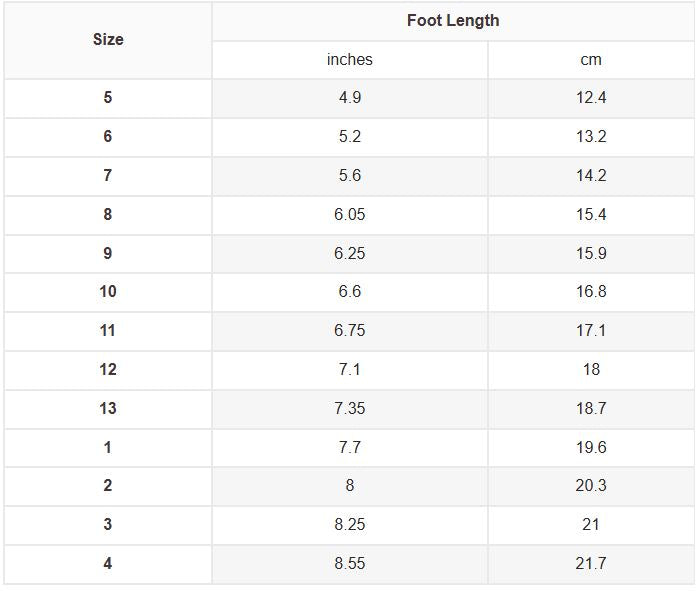The width and height of the screenshot is (699, 591).
Task: Click size 7 row label
Action: point(108,176)
